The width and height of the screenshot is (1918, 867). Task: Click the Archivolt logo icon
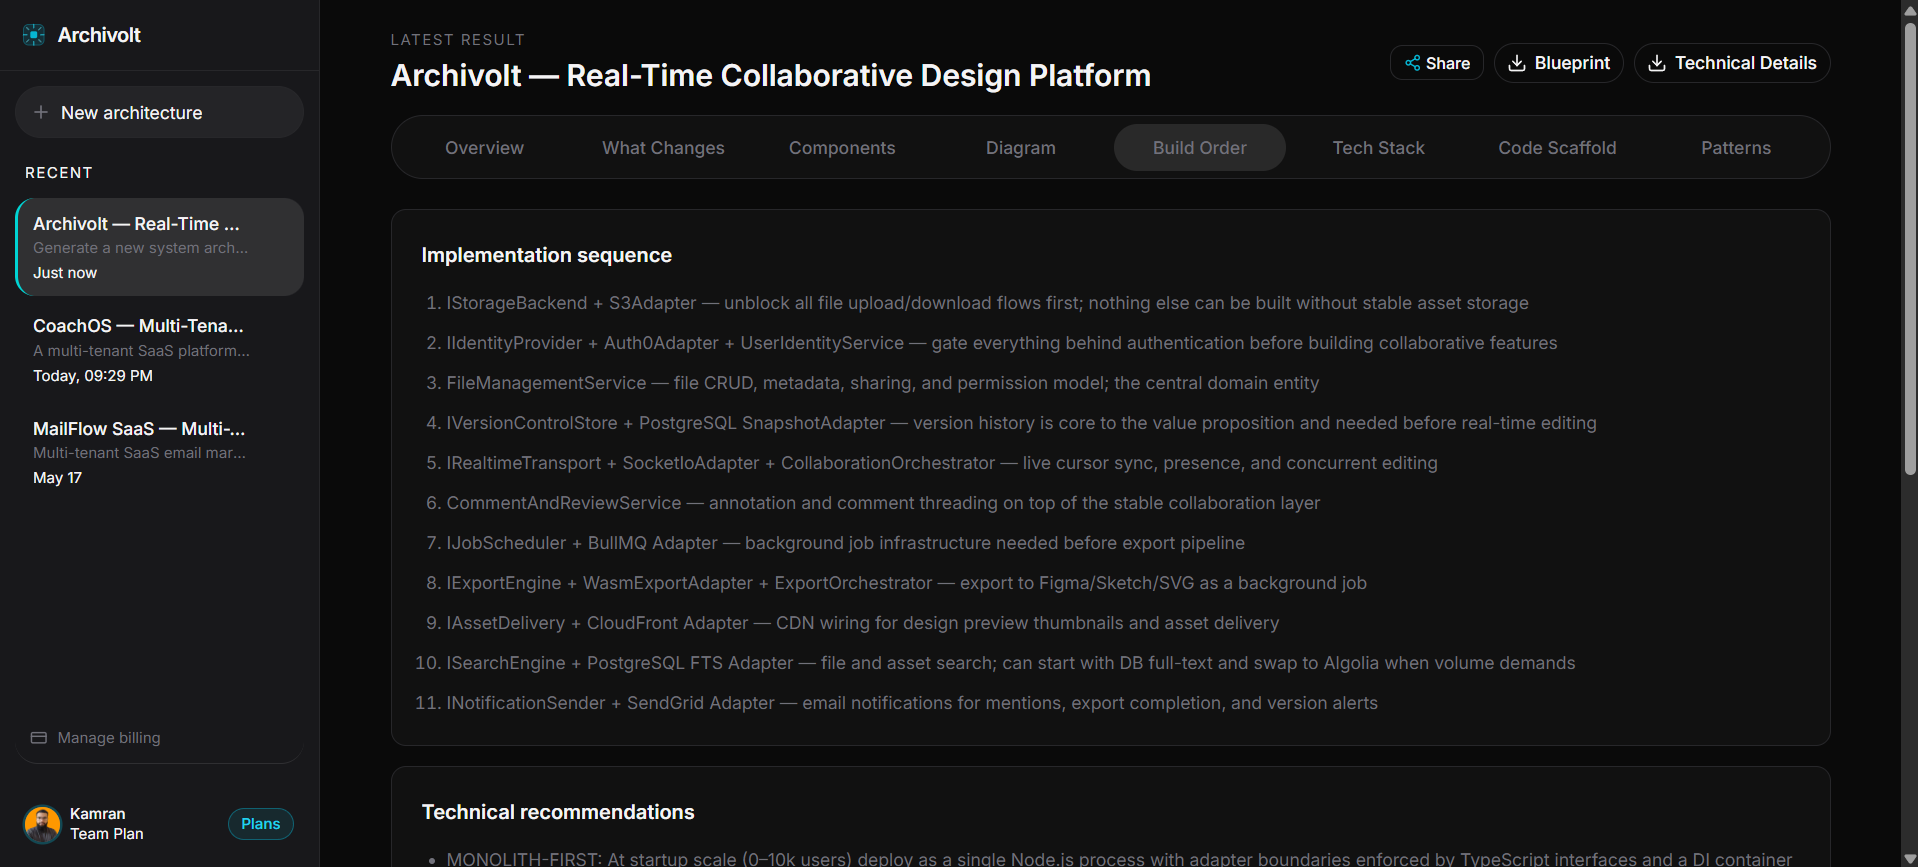[x=34, y=35]
